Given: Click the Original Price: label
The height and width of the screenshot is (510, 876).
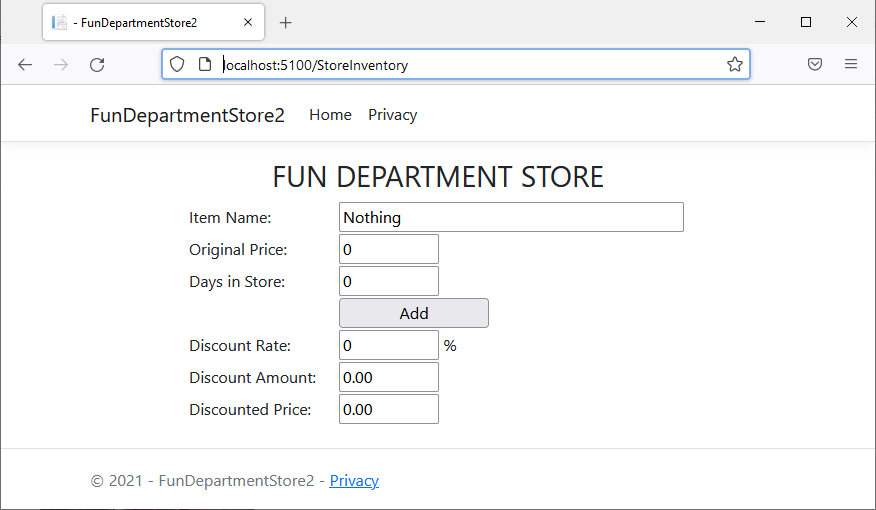Looking at the screenshot, I should (x=238, y=250).
